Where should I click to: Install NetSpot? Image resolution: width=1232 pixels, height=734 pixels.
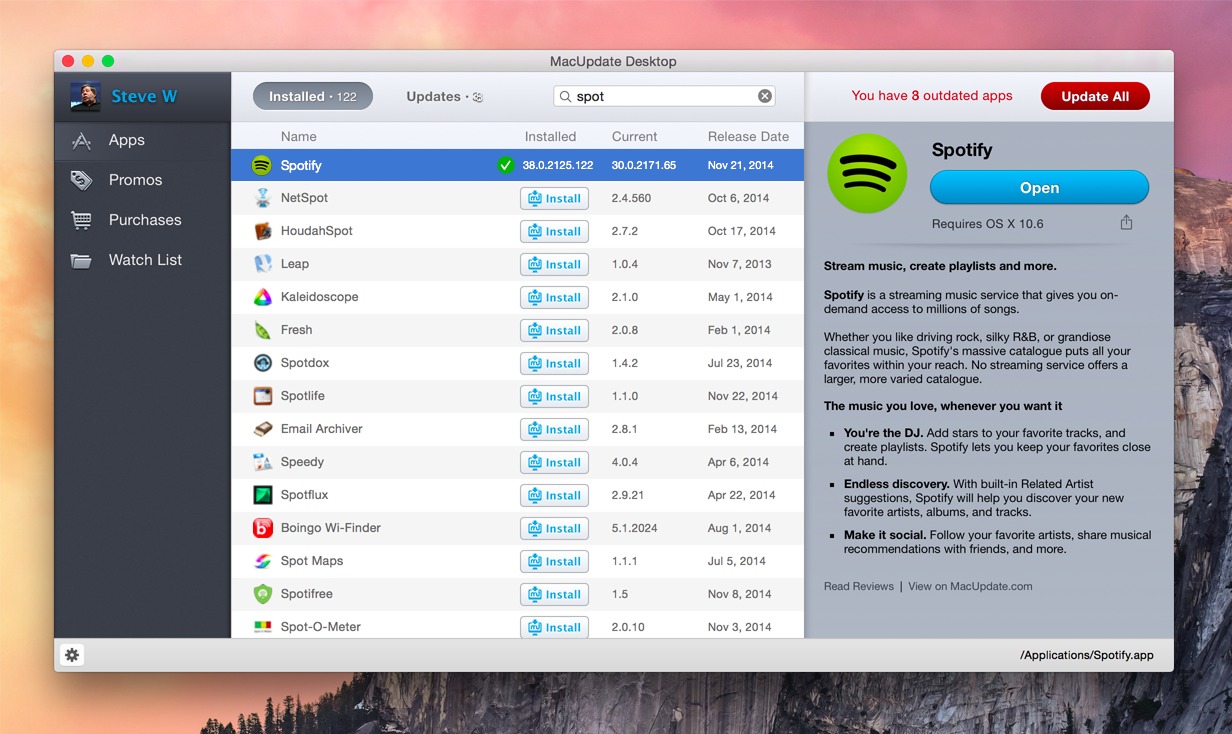tap(554, 198)
